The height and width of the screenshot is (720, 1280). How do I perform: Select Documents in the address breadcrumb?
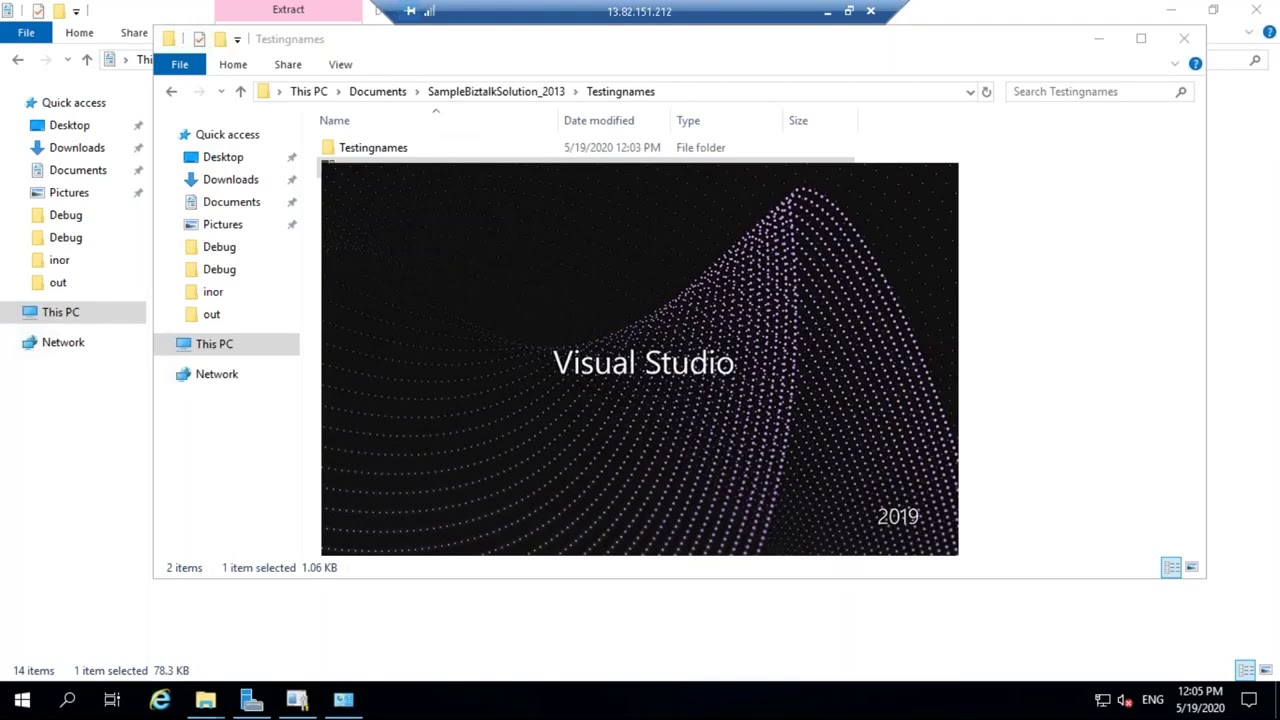coord(377,91)
